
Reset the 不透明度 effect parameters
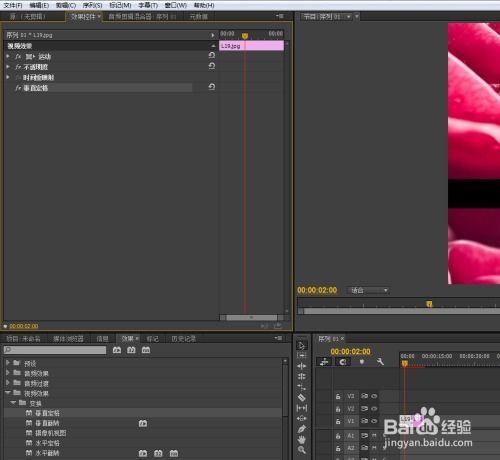pyautogui.click(x=212, y=66)
